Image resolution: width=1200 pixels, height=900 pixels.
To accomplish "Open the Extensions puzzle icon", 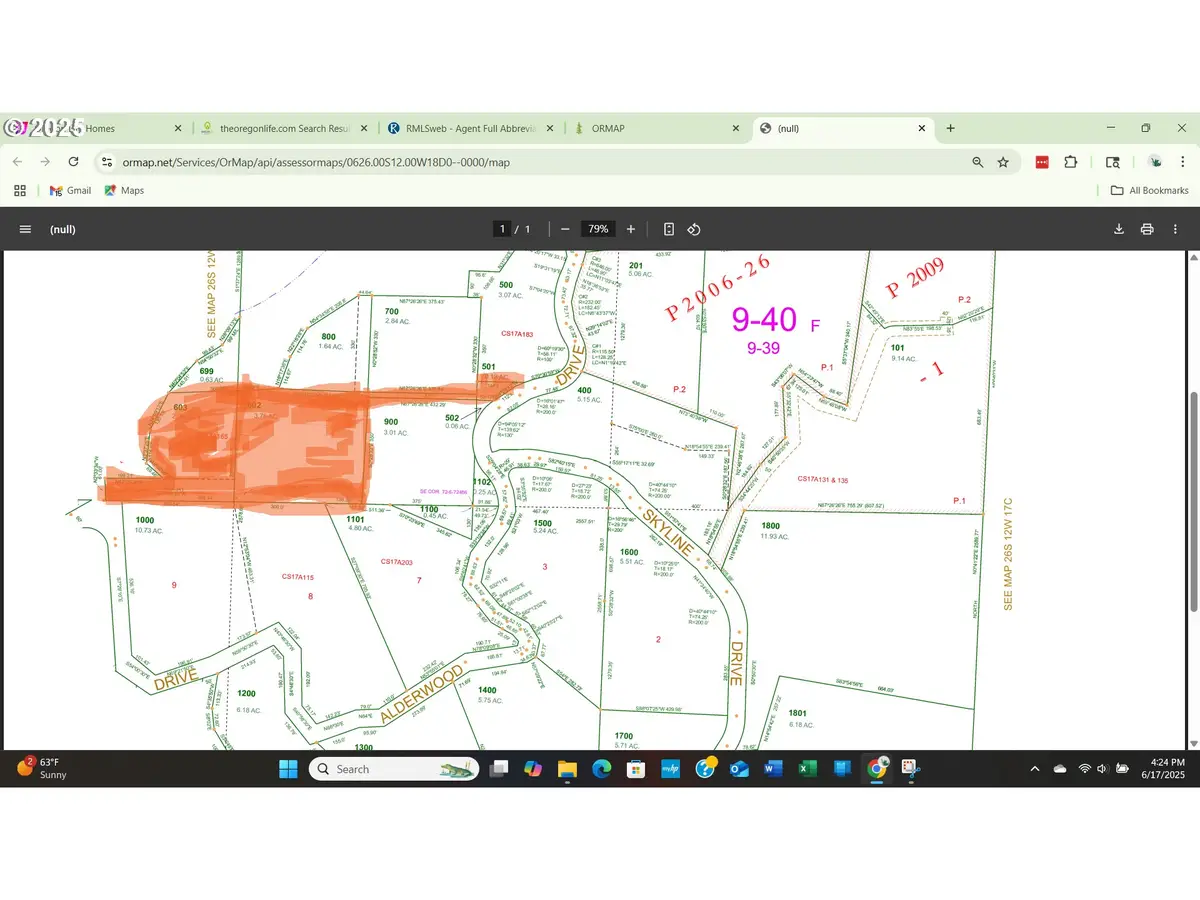I will [1071, 162].
